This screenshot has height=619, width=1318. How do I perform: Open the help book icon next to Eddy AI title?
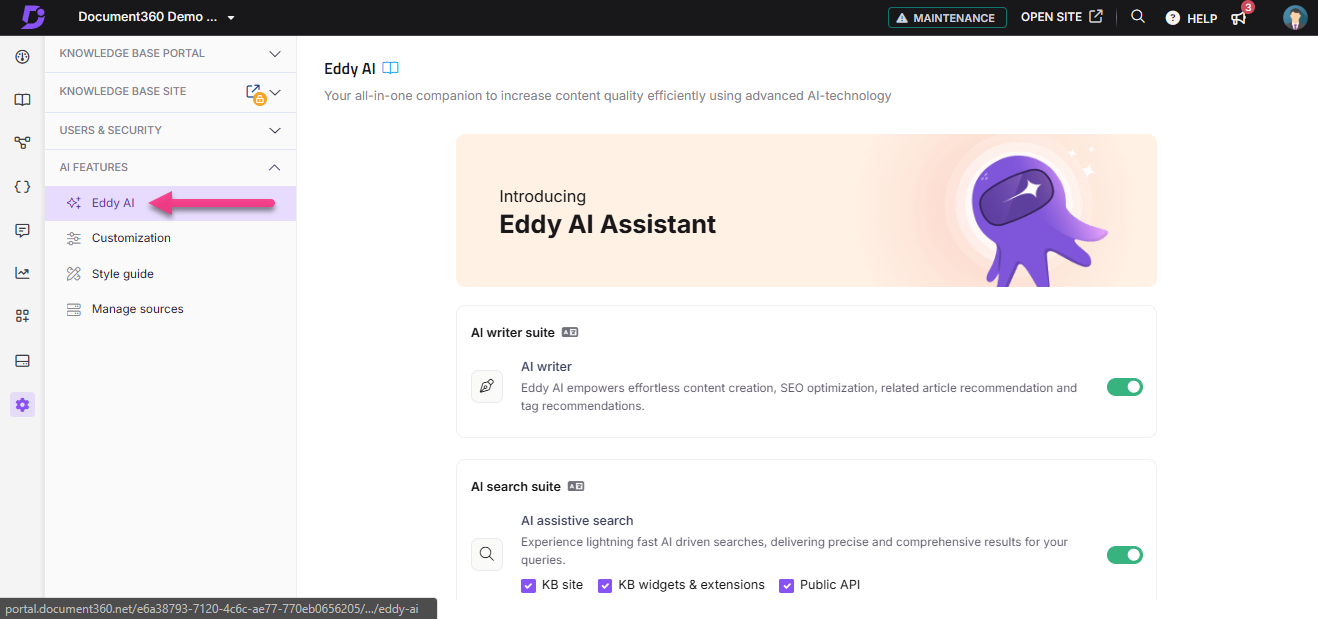[x=391, y=68]
